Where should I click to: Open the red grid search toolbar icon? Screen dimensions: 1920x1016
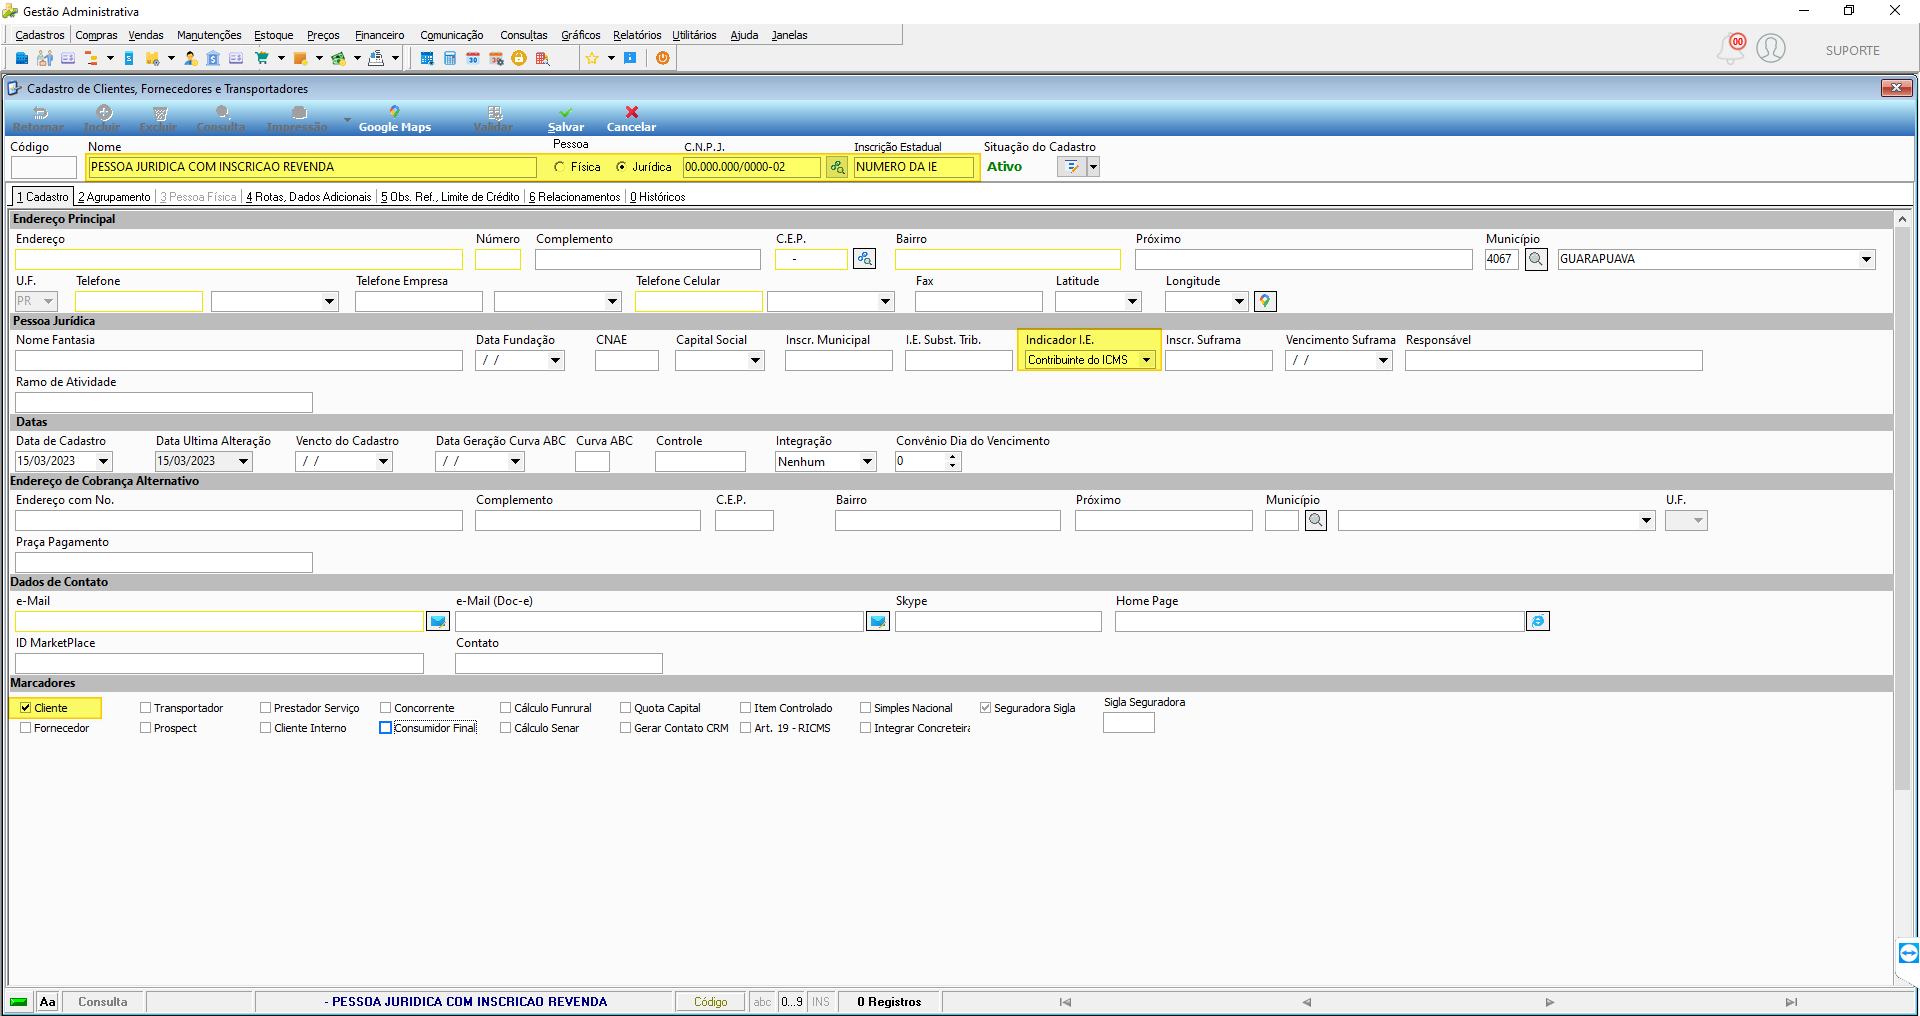point(542,59)
